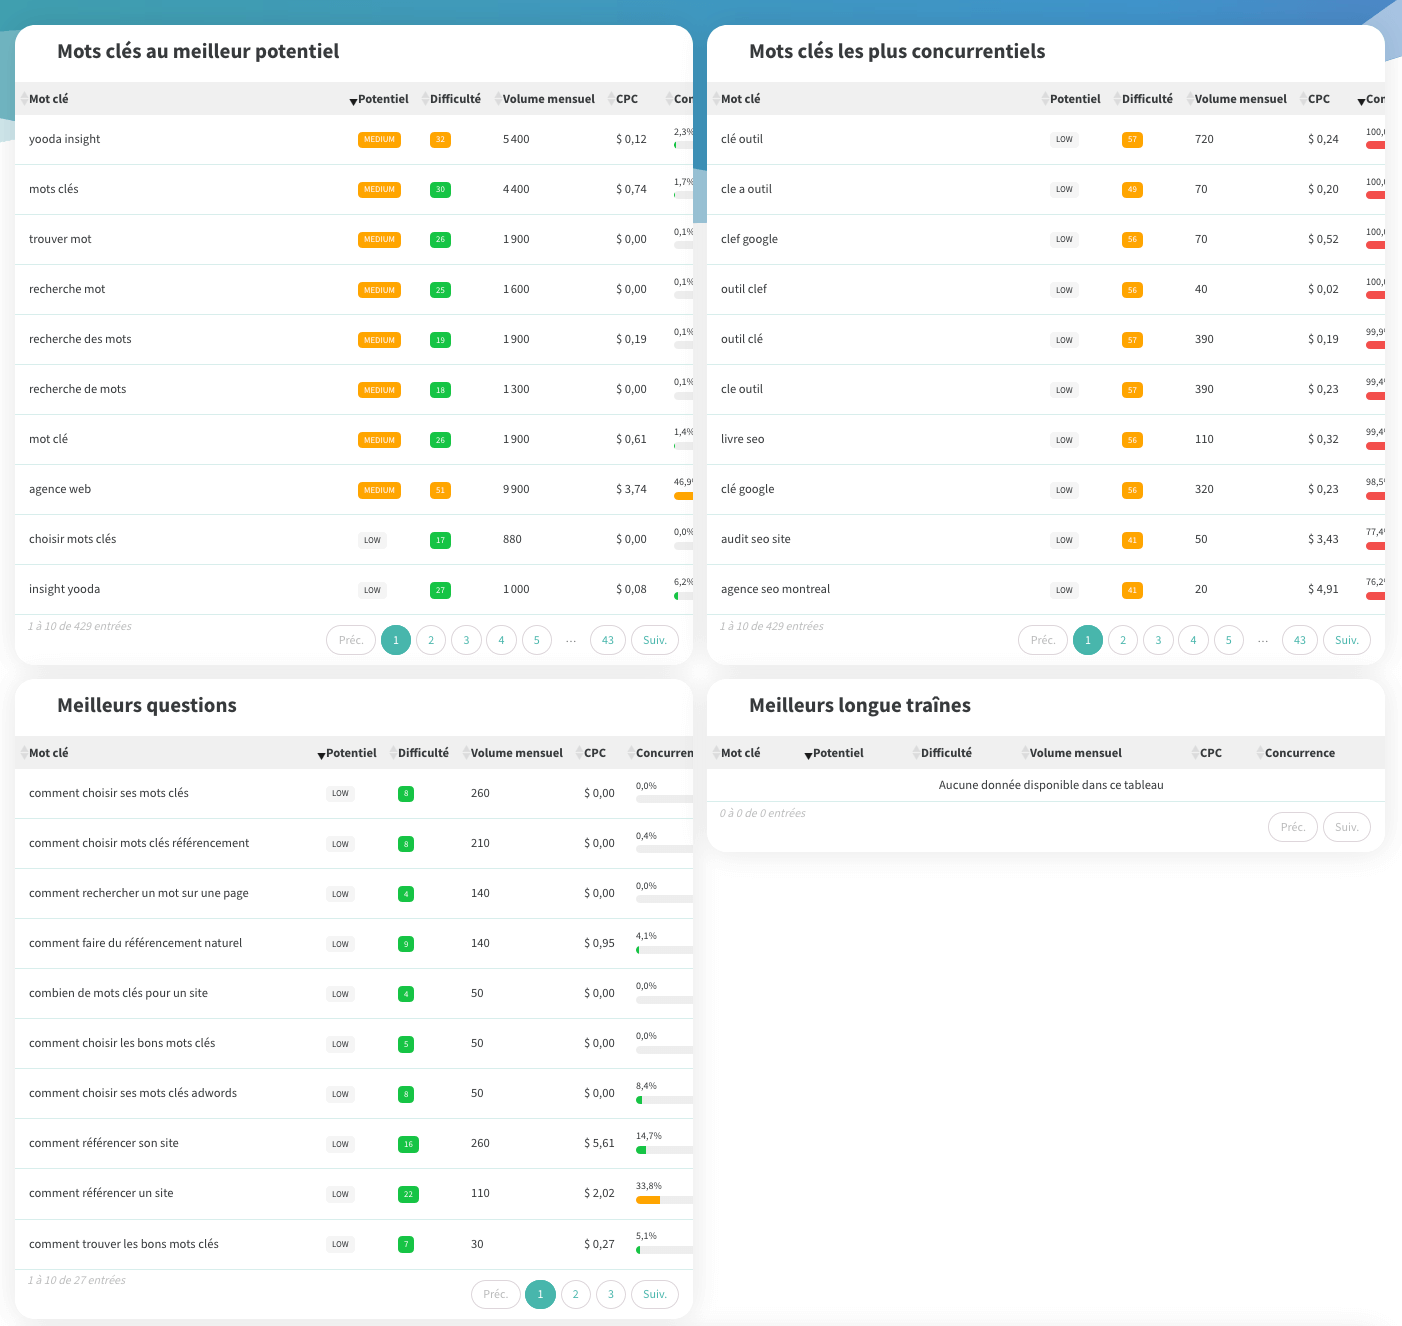Go to page 5 of competitive keywords table
1402x1326 pixels.
[x=1229, y=640]
